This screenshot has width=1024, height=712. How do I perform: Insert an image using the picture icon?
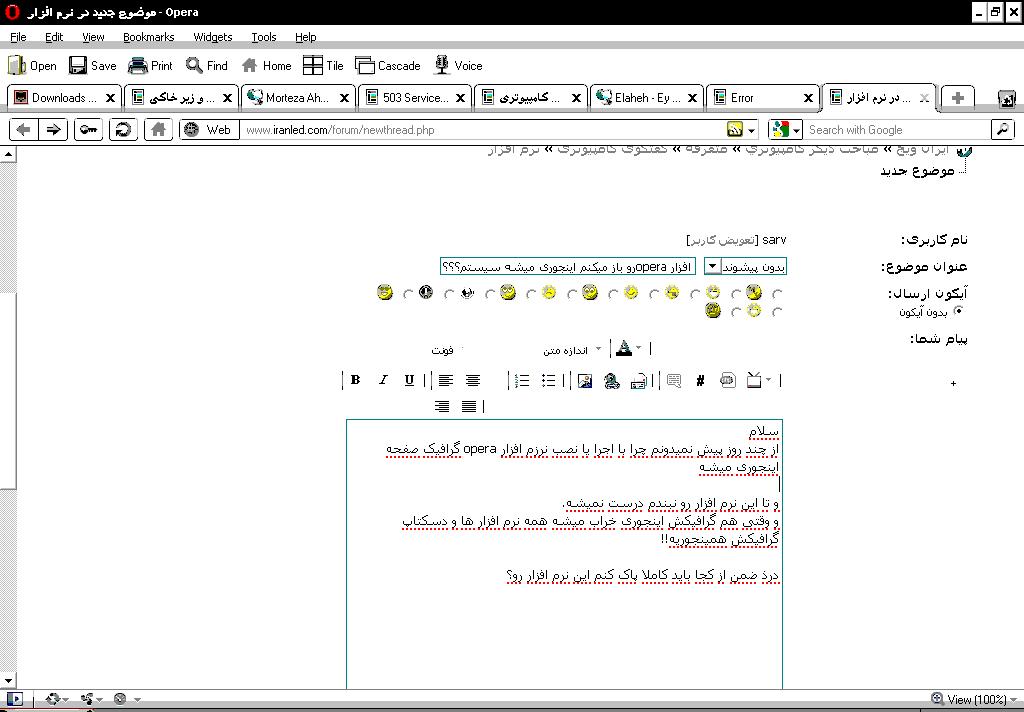coord(585,380)
